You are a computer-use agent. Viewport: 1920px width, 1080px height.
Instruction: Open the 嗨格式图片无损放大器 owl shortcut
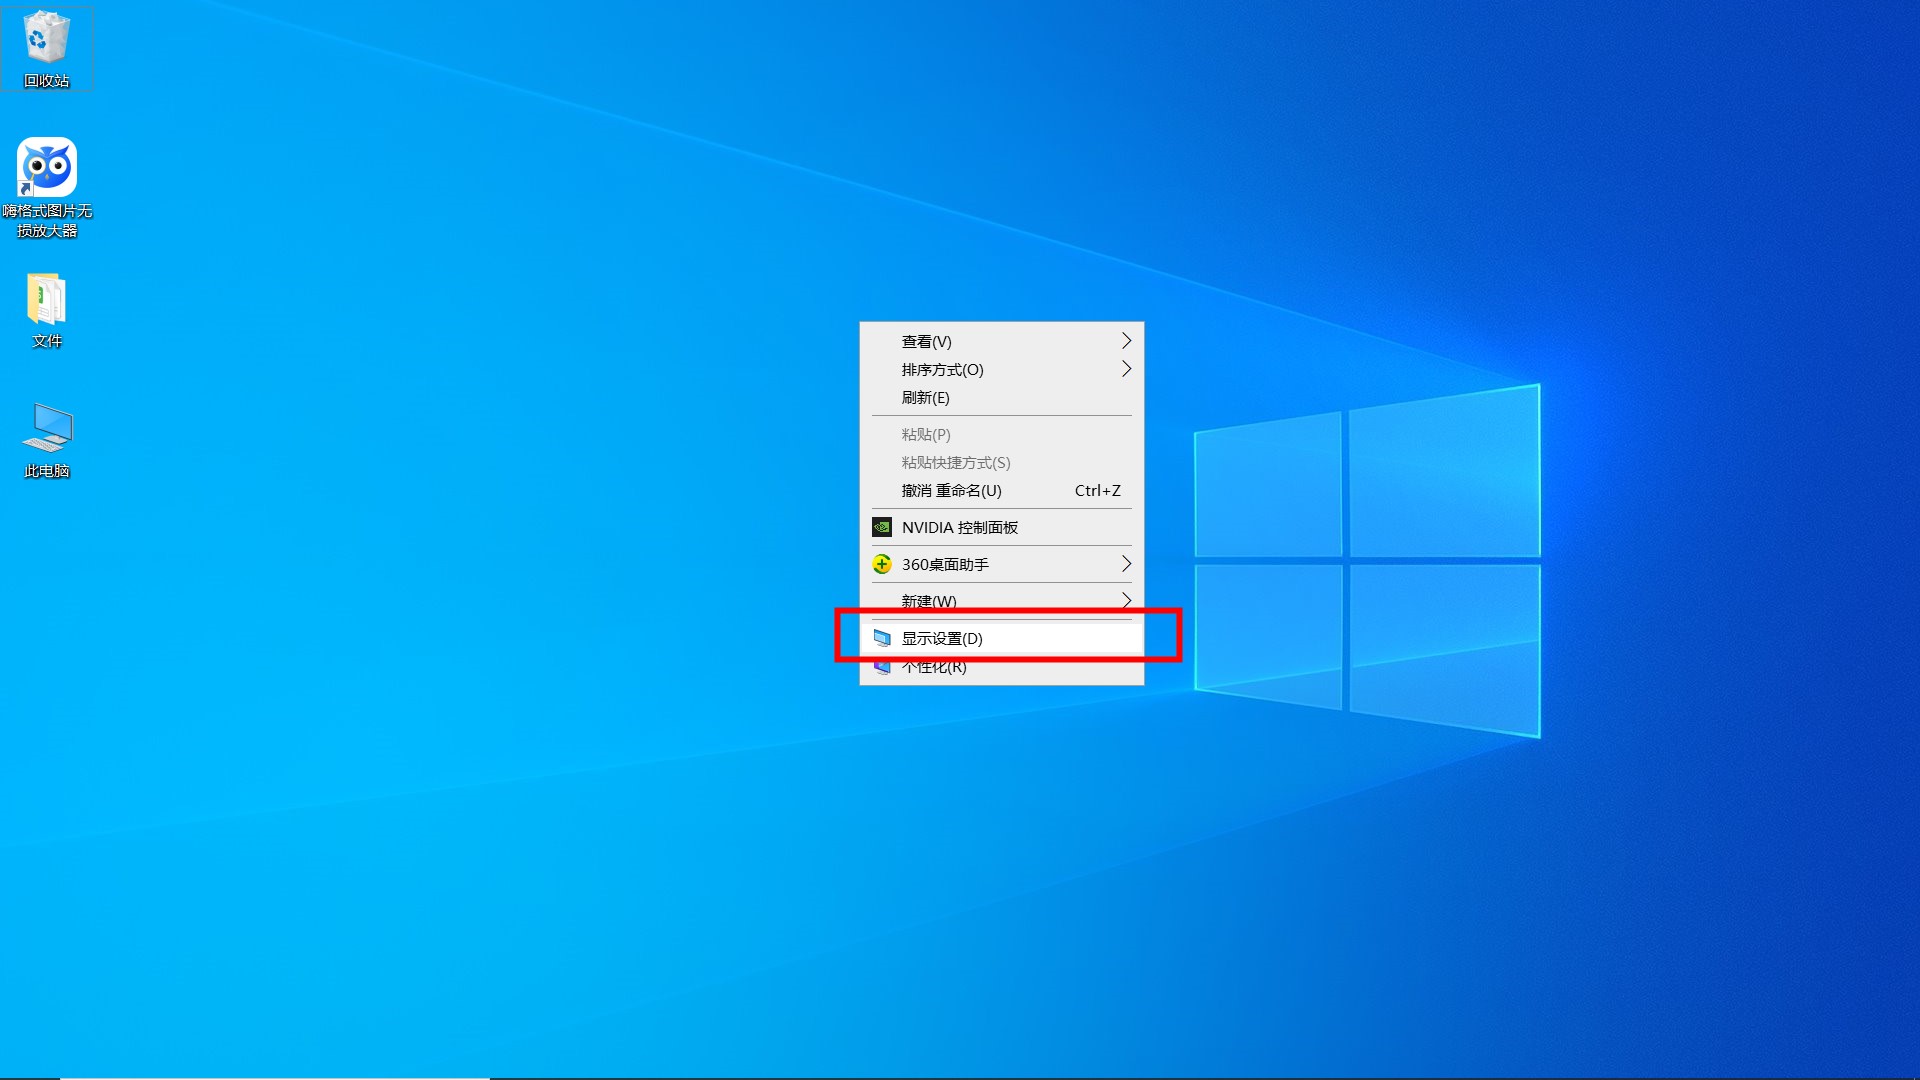point(47,167)
